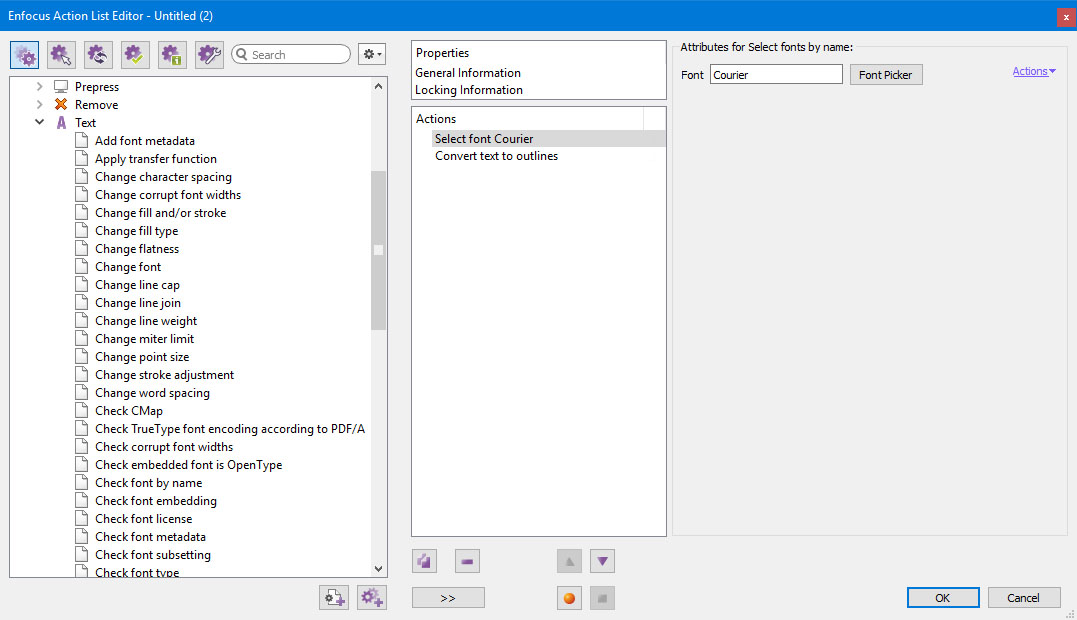Screen dimensions: 1077x620
Task: Click the gear with cursor arrow filter icon
Action: point(61,55)
